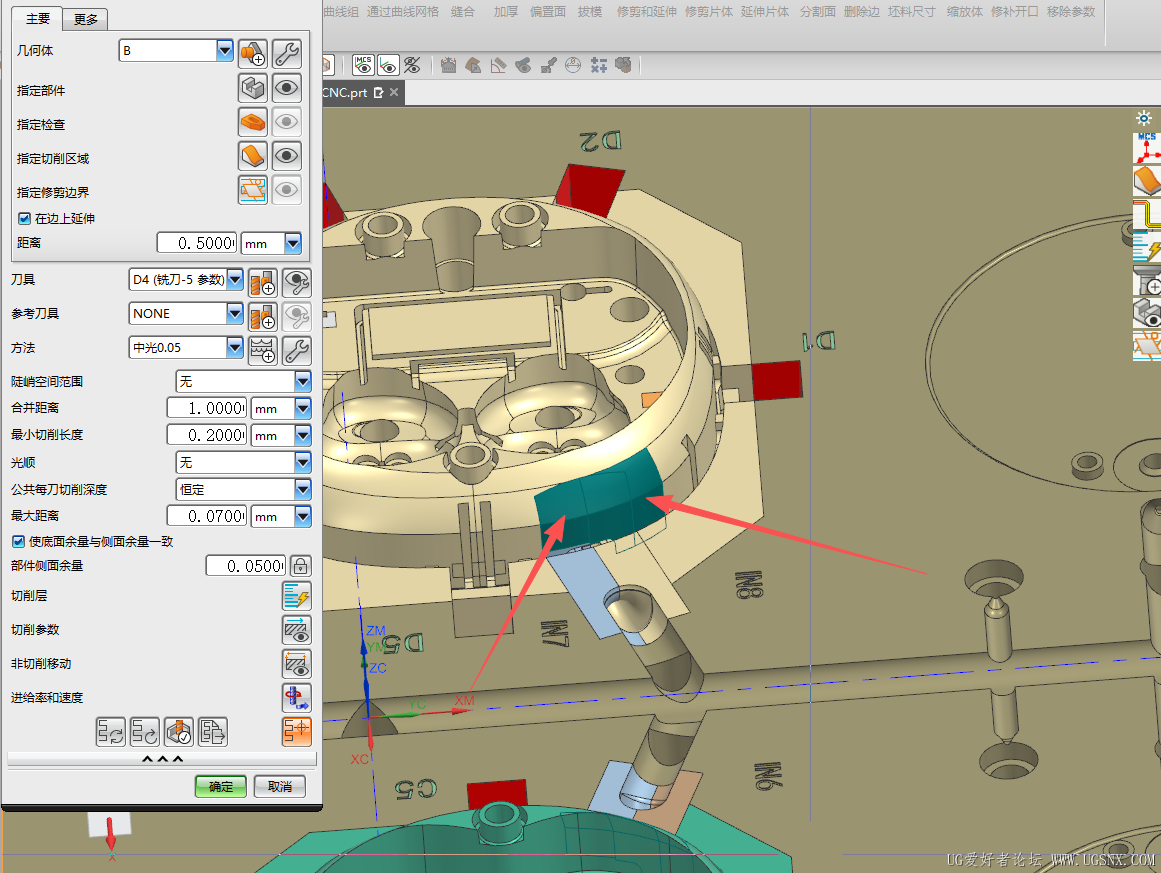Click the gear icon at top right of viewport
This screenshot has height=873, width=1161.
pyautogui.click(x=1144, y=118)
